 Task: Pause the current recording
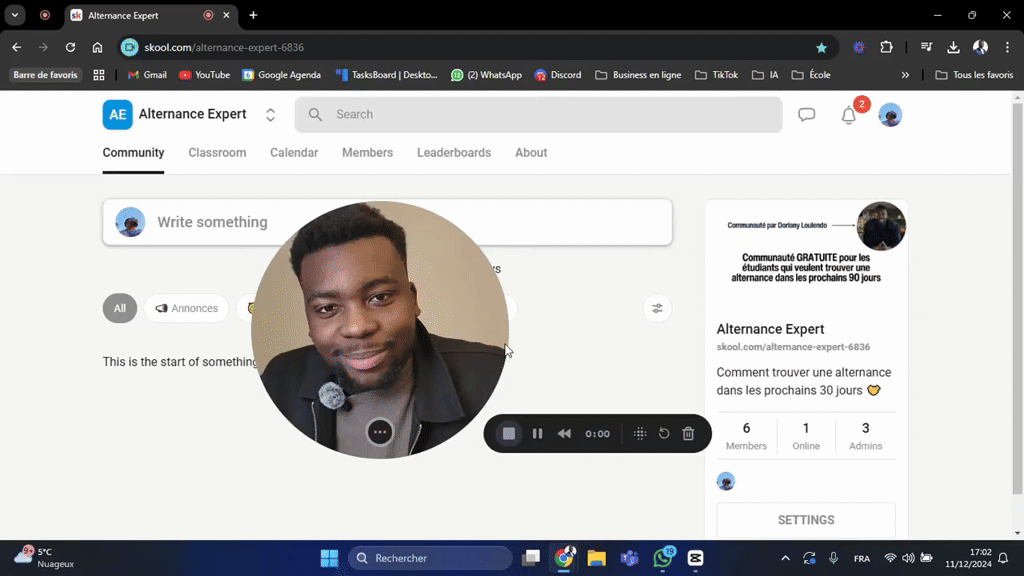tap(537, 433)
